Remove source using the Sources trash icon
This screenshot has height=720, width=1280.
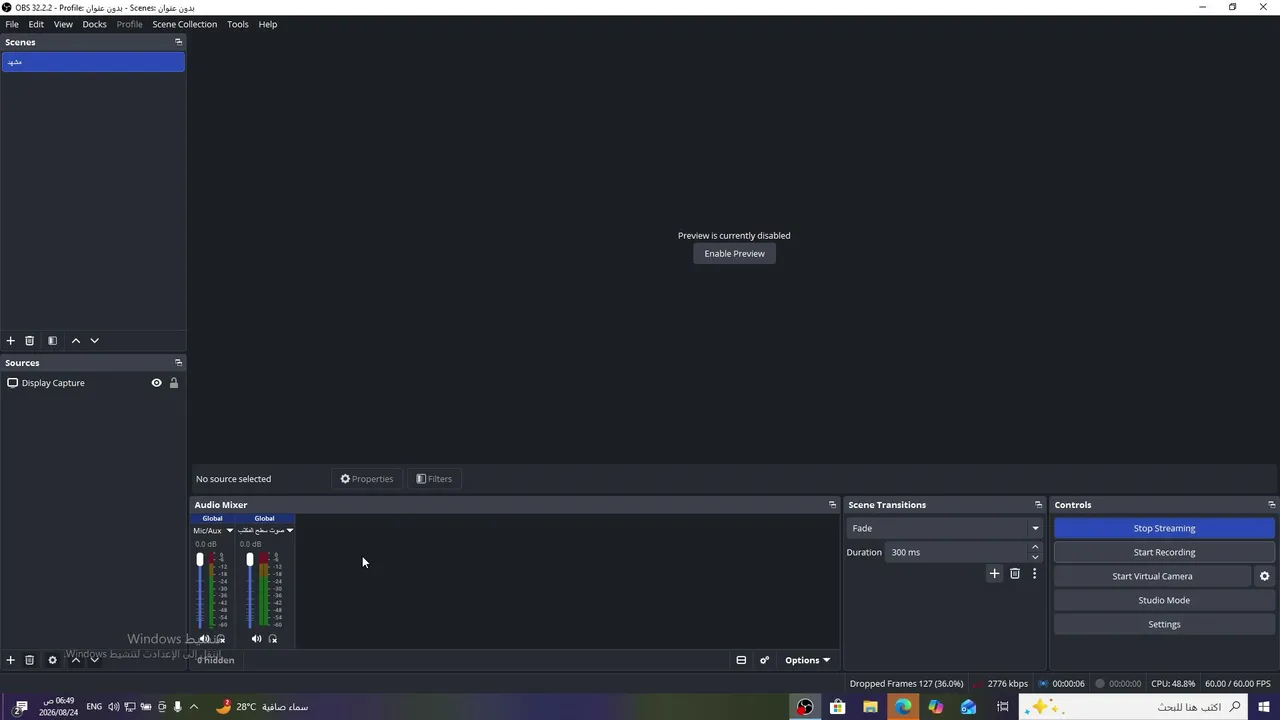pos(29,660)
